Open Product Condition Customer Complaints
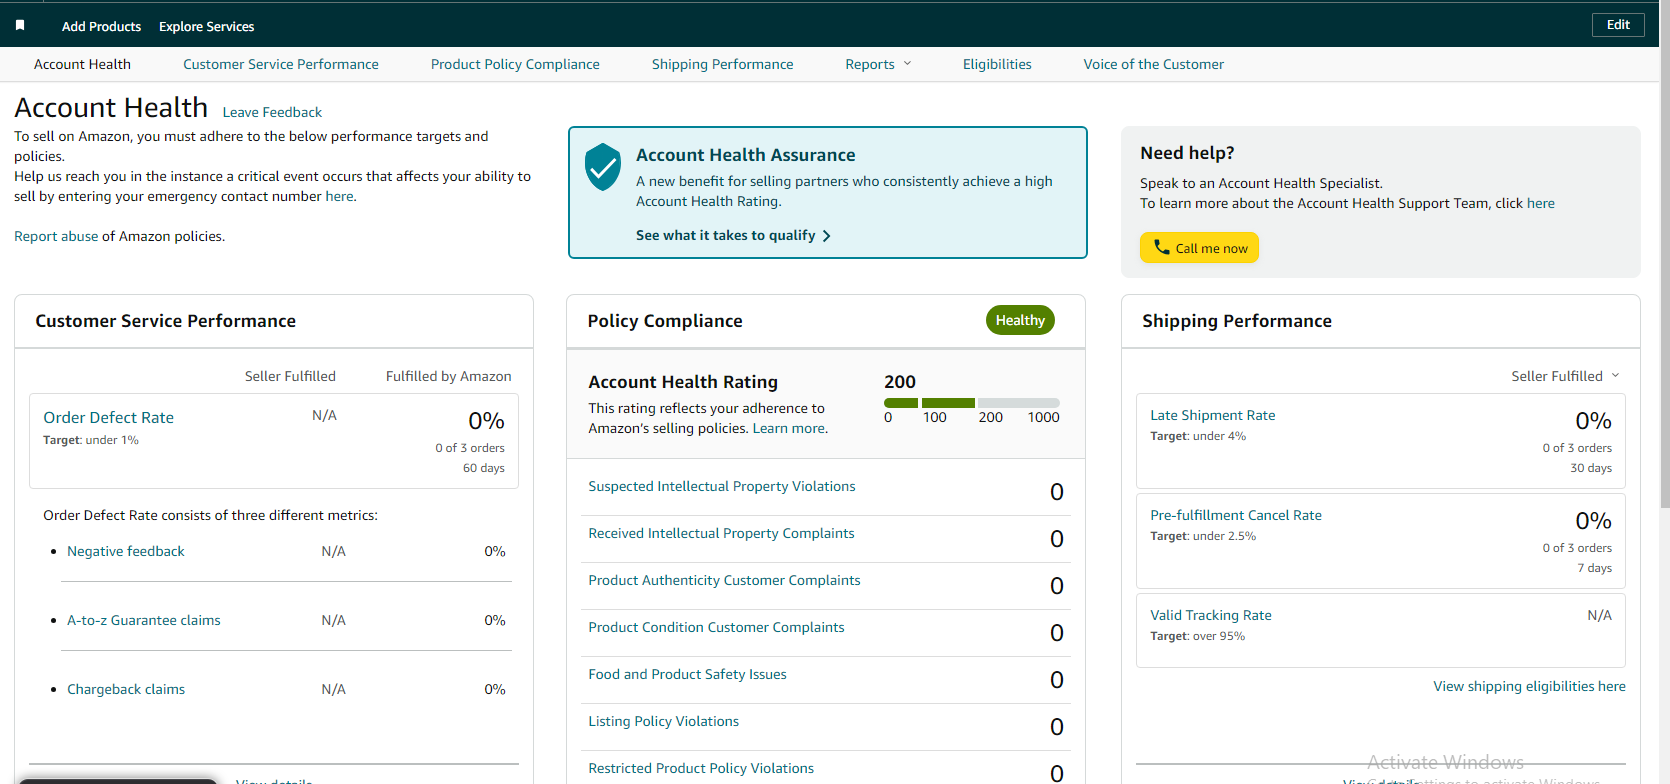This screenshot has height=784, width=1670. point(716,627)
